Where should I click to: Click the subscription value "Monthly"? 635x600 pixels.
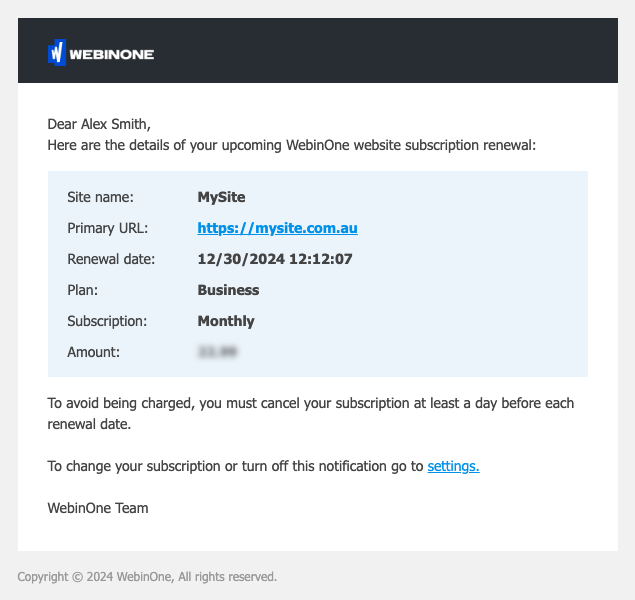[226, 321]
